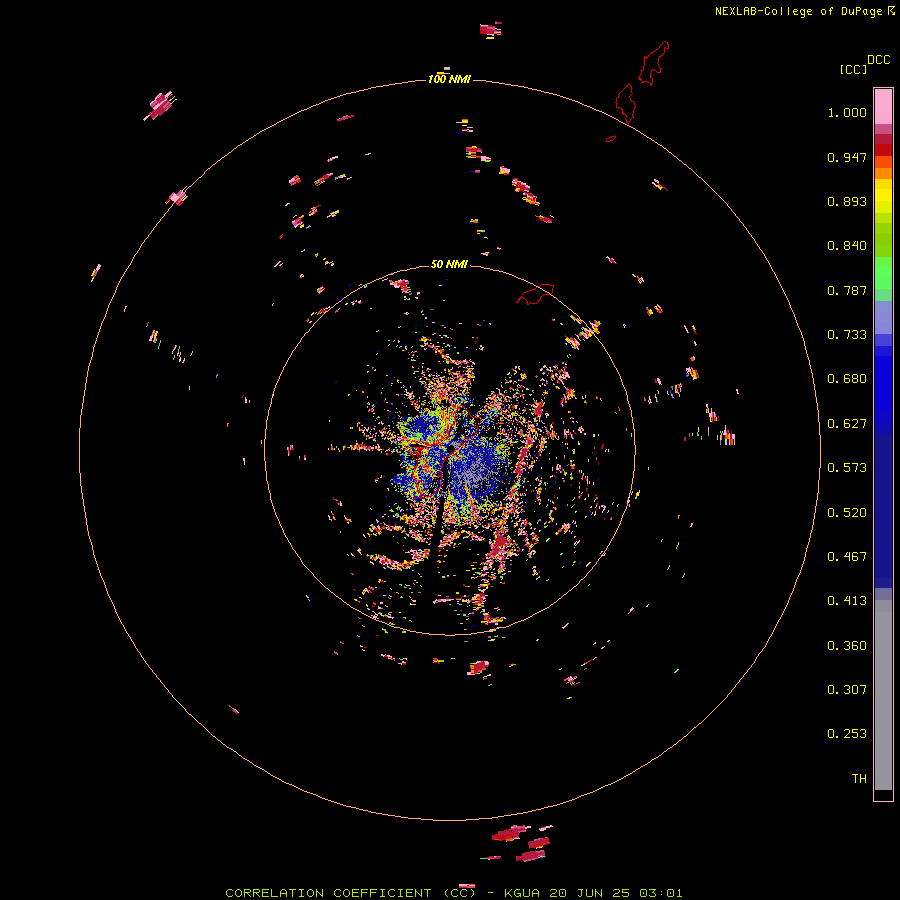900x900 pixels.
Task: Click the 0.520 color scale value
Action: click(x=847, y=513)
